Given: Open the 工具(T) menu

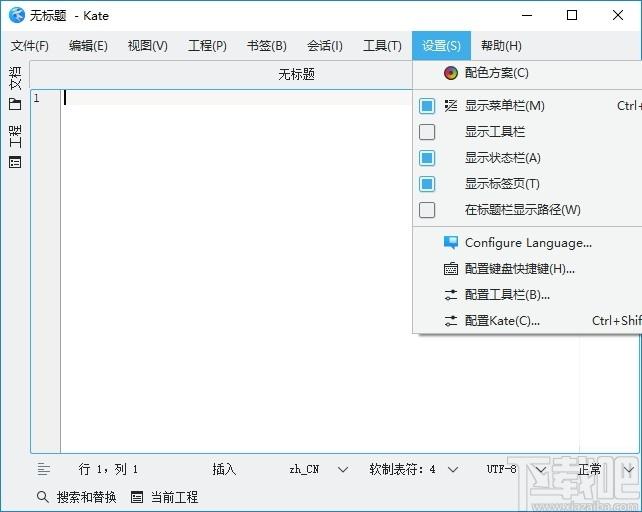Looking at the screenshot, I should (x=382, y=45).
